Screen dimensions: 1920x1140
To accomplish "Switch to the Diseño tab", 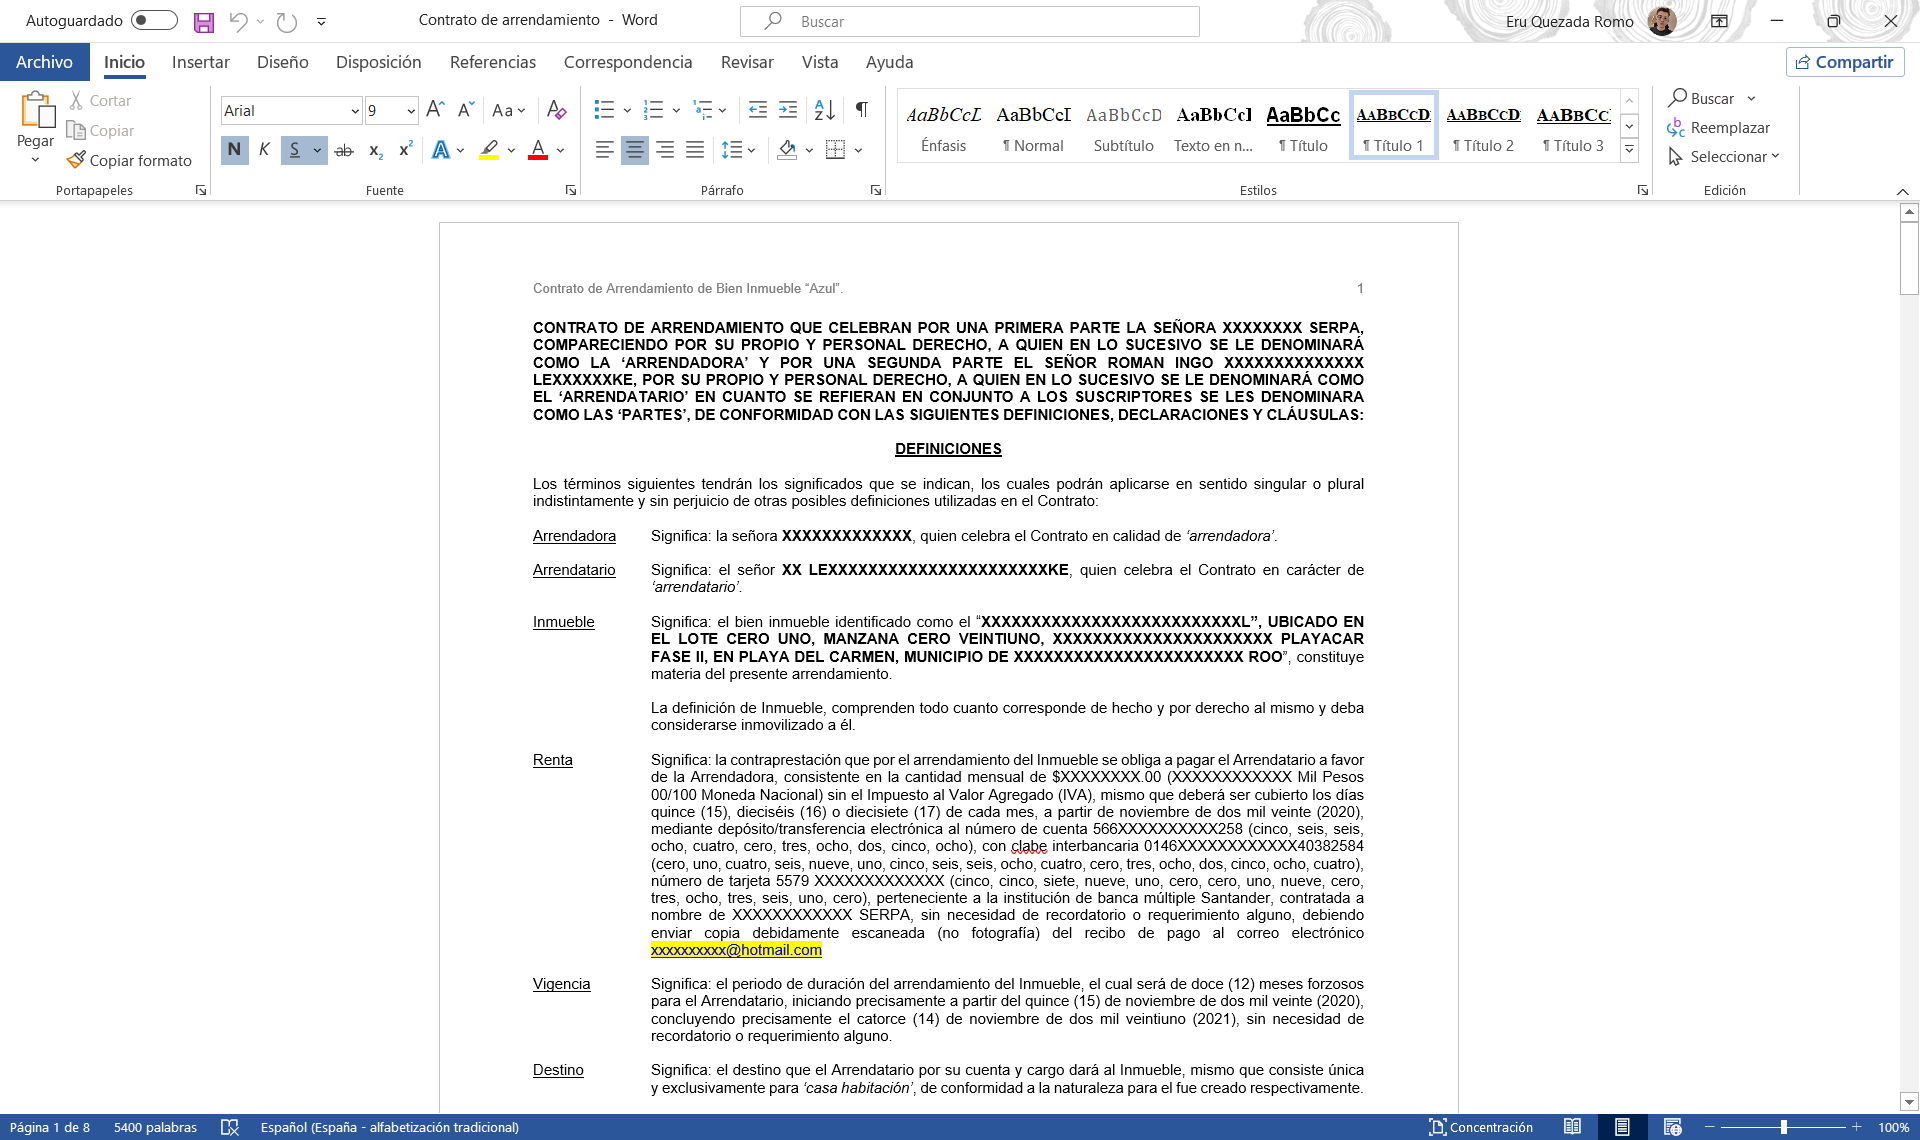I will pos(283,62).
